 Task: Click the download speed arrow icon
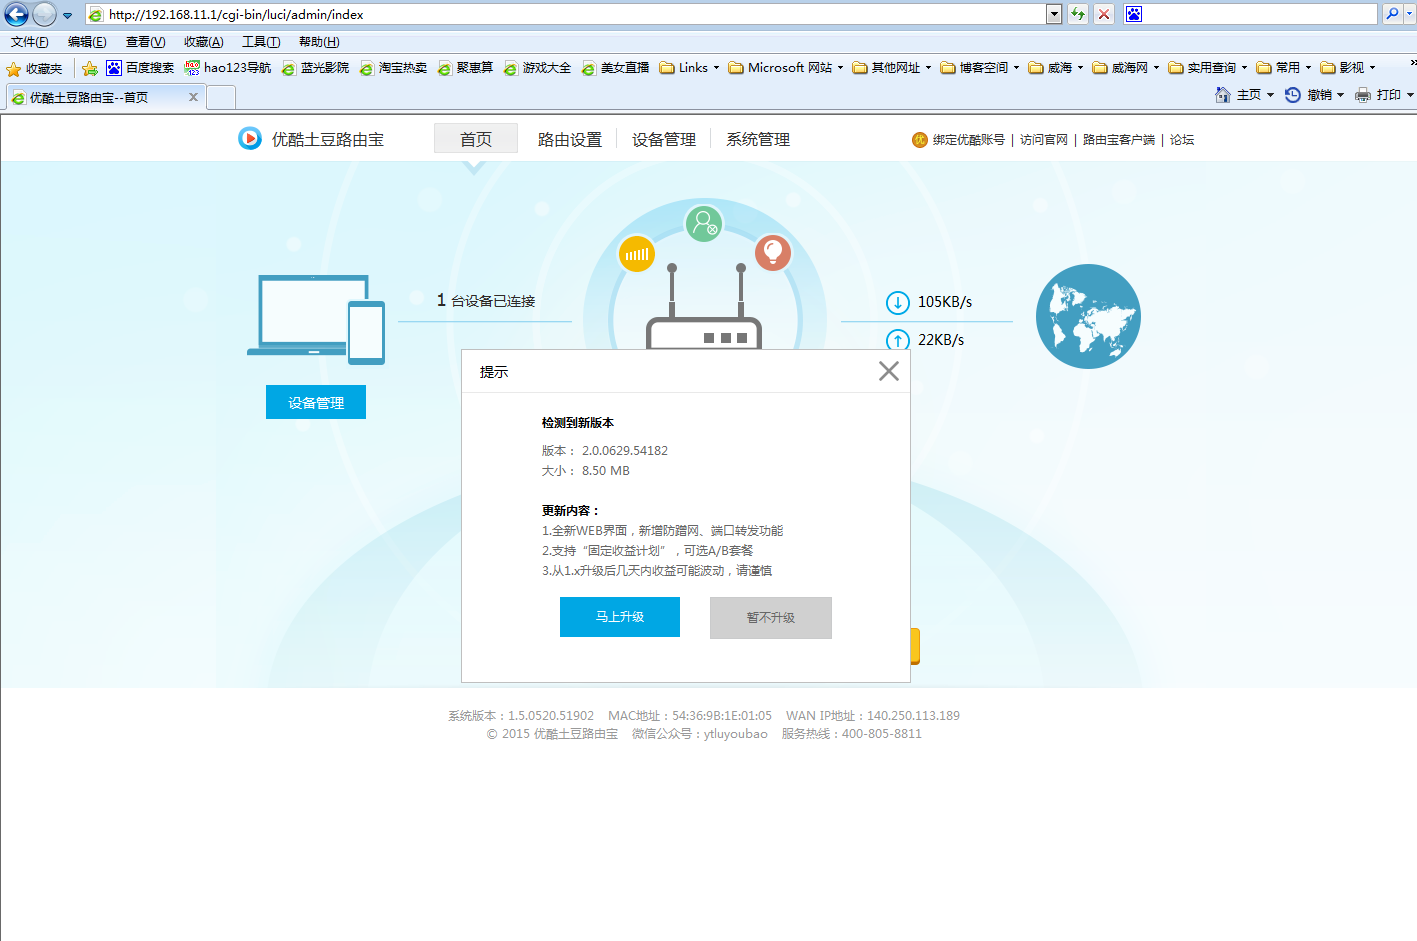[x=898, y=302]
